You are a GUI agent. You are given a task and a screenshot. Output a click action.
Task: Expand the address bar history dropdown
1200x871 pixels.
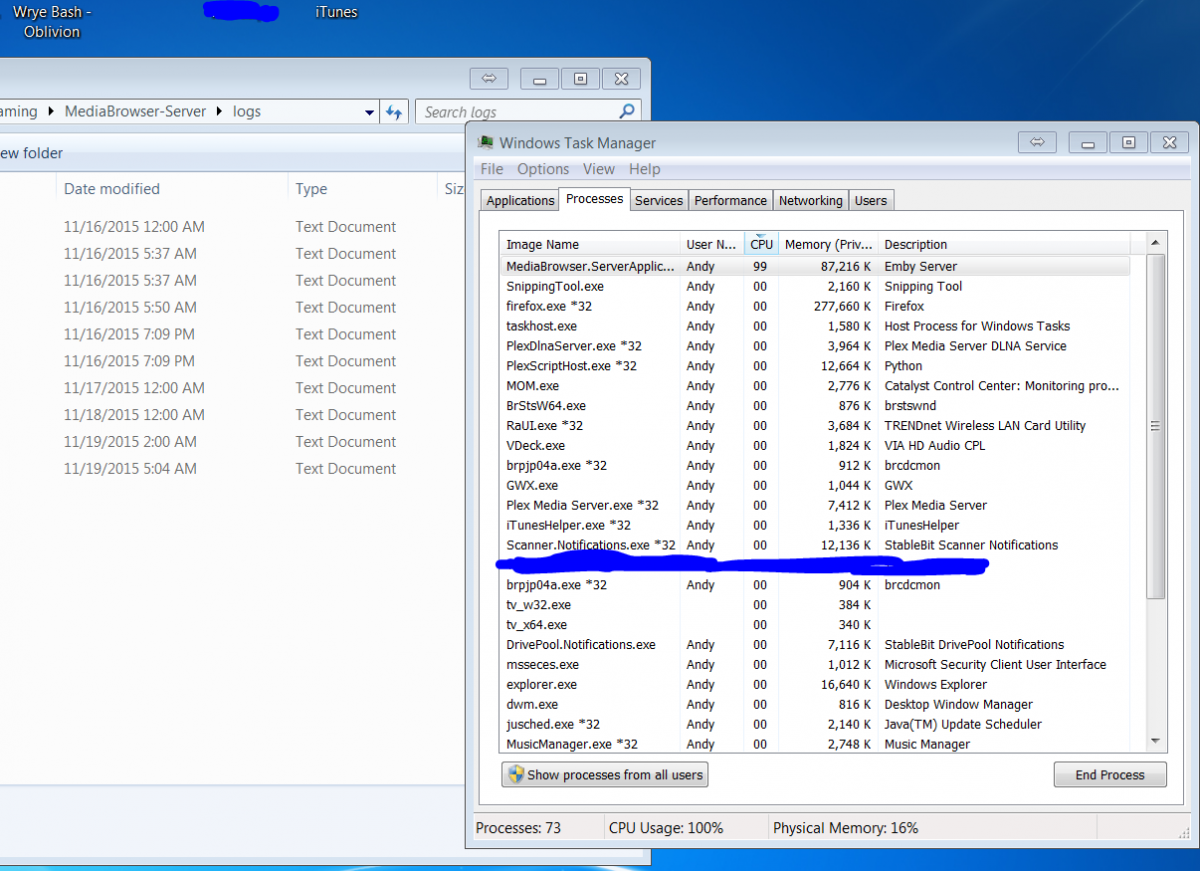[x=370, y=112]
